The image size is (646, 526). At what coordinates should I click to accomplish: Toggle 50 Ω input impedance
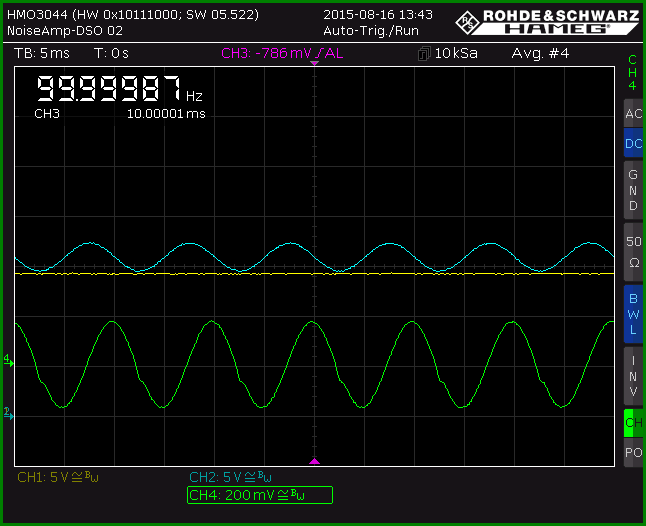pos(634,252)
